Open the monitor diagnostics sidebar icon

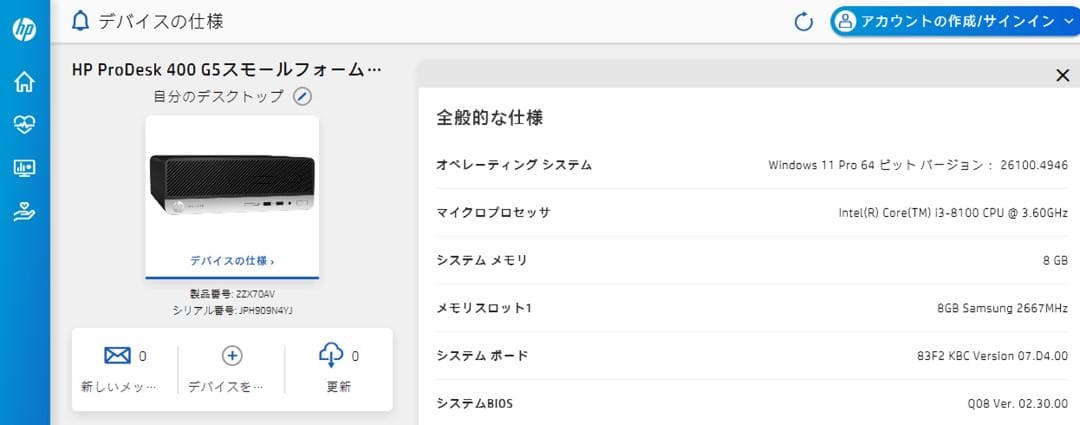[x=24, y=168]
